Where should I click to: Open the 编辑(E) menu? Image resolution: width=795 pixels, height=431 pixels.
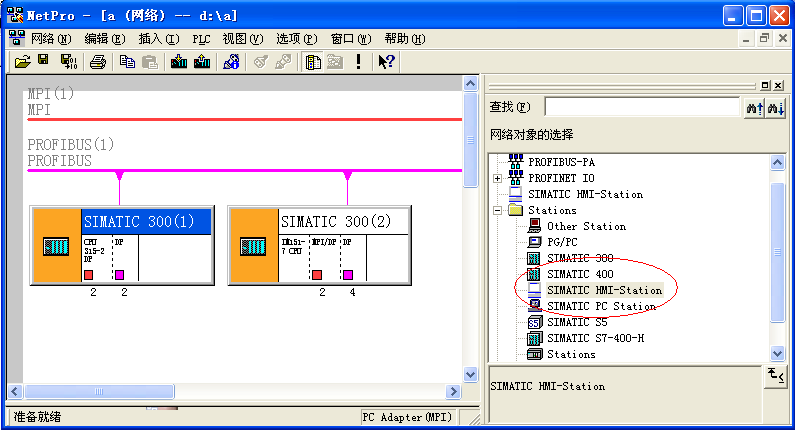[x=105, y=39]
